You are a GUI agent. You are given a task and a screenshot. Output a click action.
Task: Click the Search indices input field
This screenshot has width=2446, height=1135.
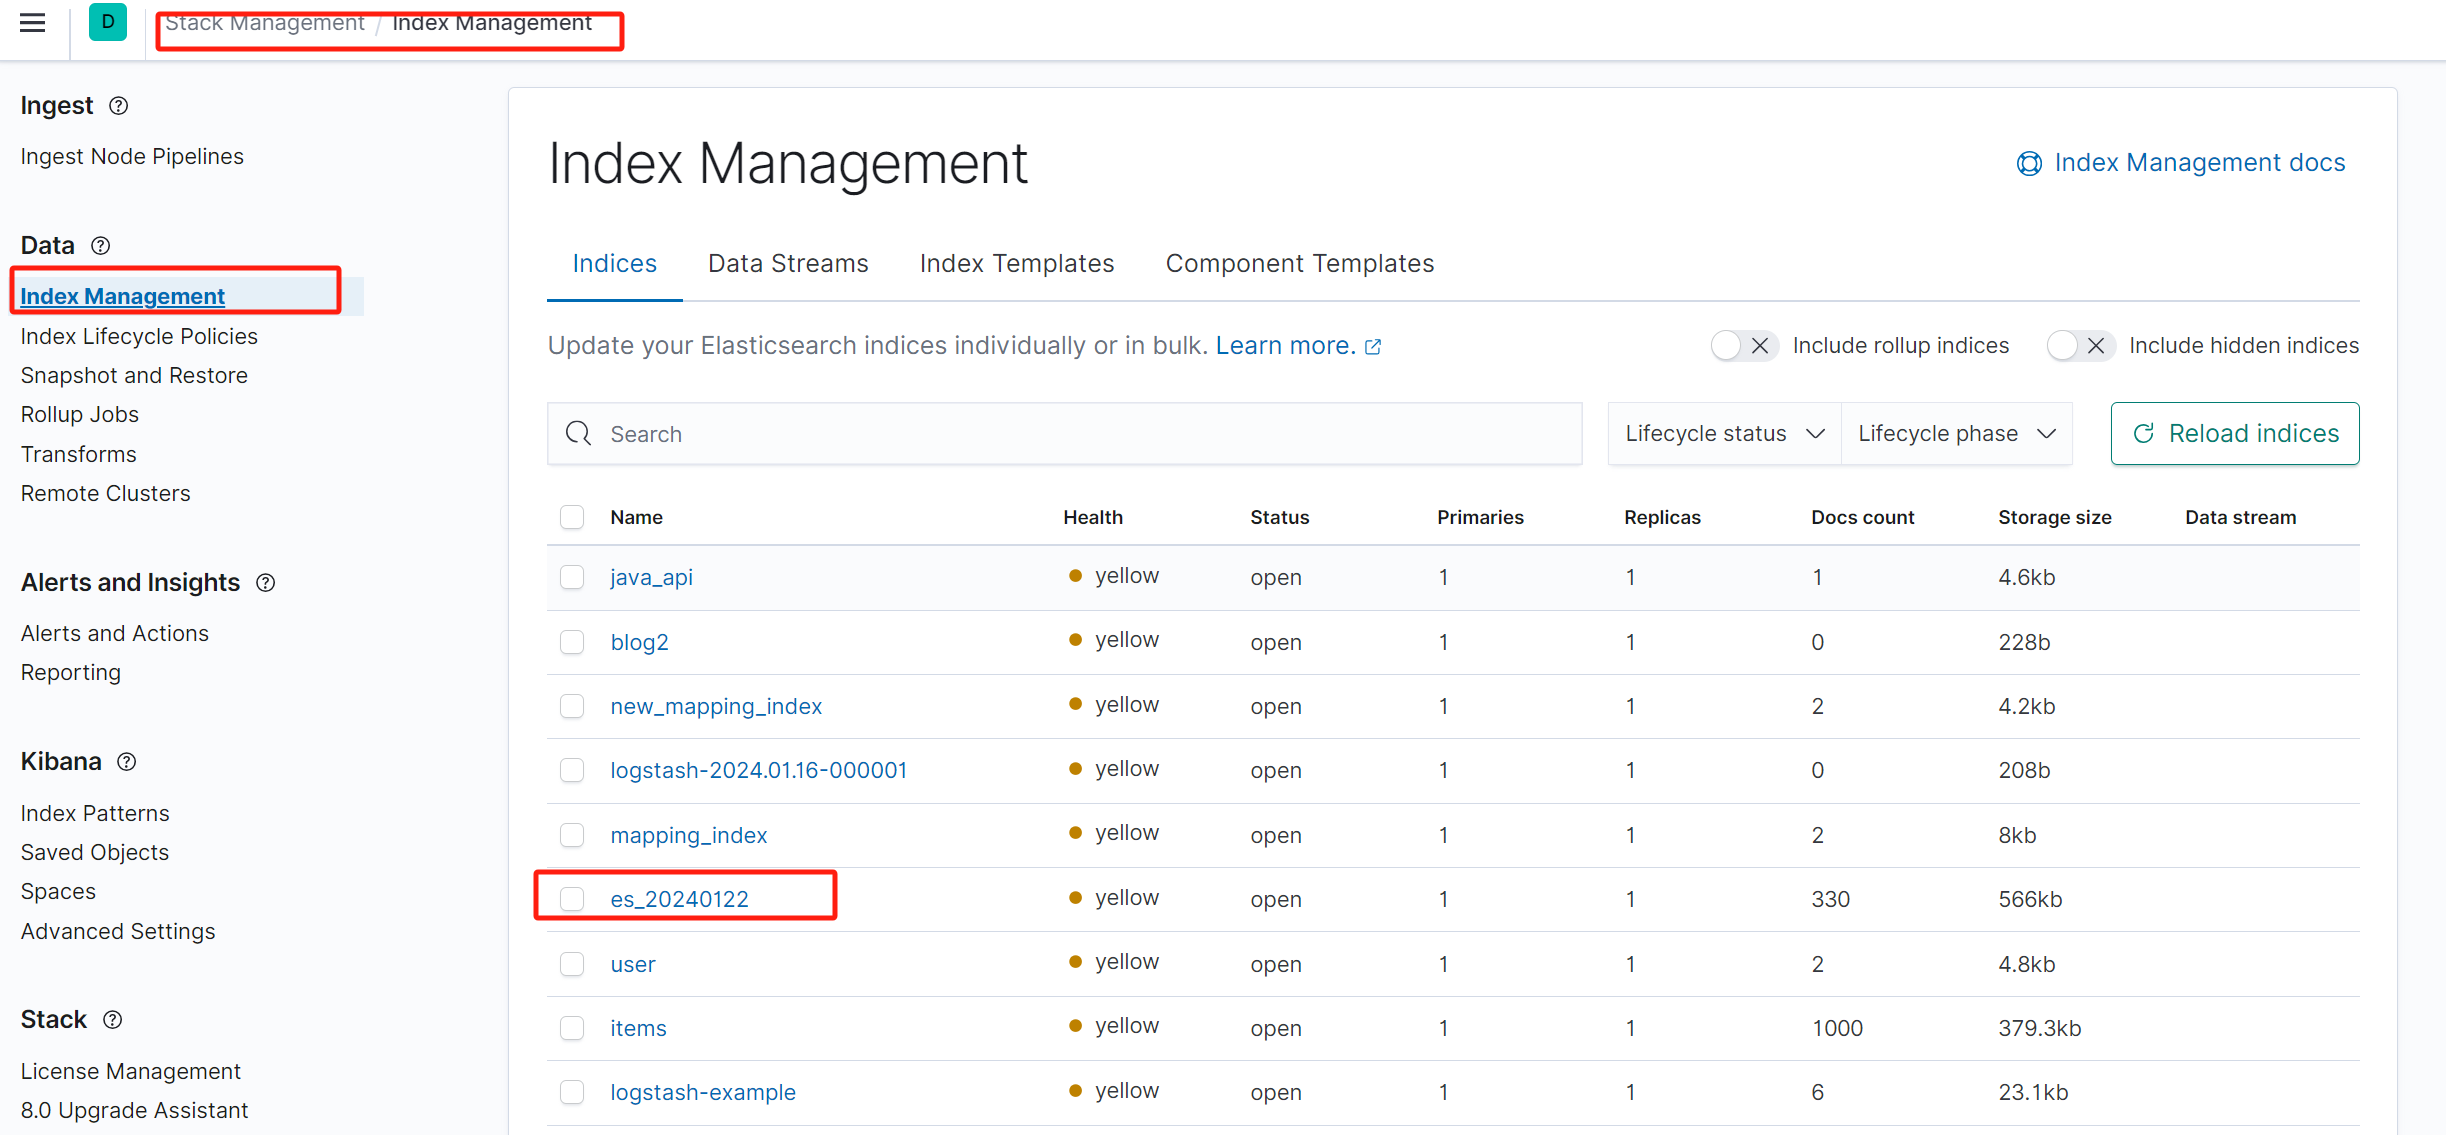1065,433
